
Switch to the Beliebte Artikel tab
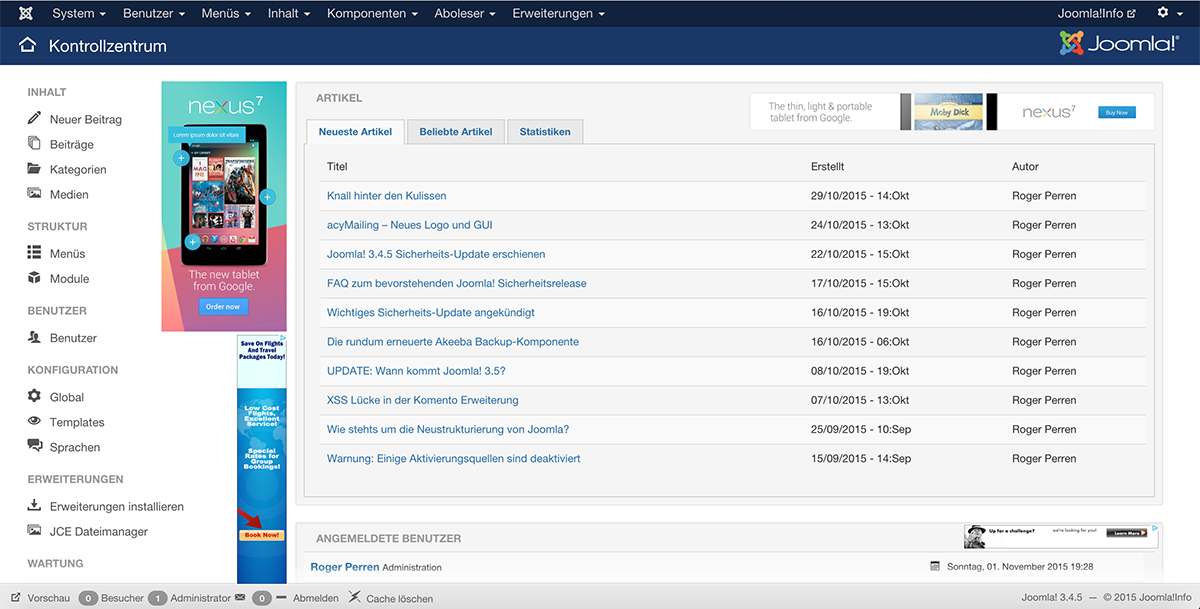456,131
